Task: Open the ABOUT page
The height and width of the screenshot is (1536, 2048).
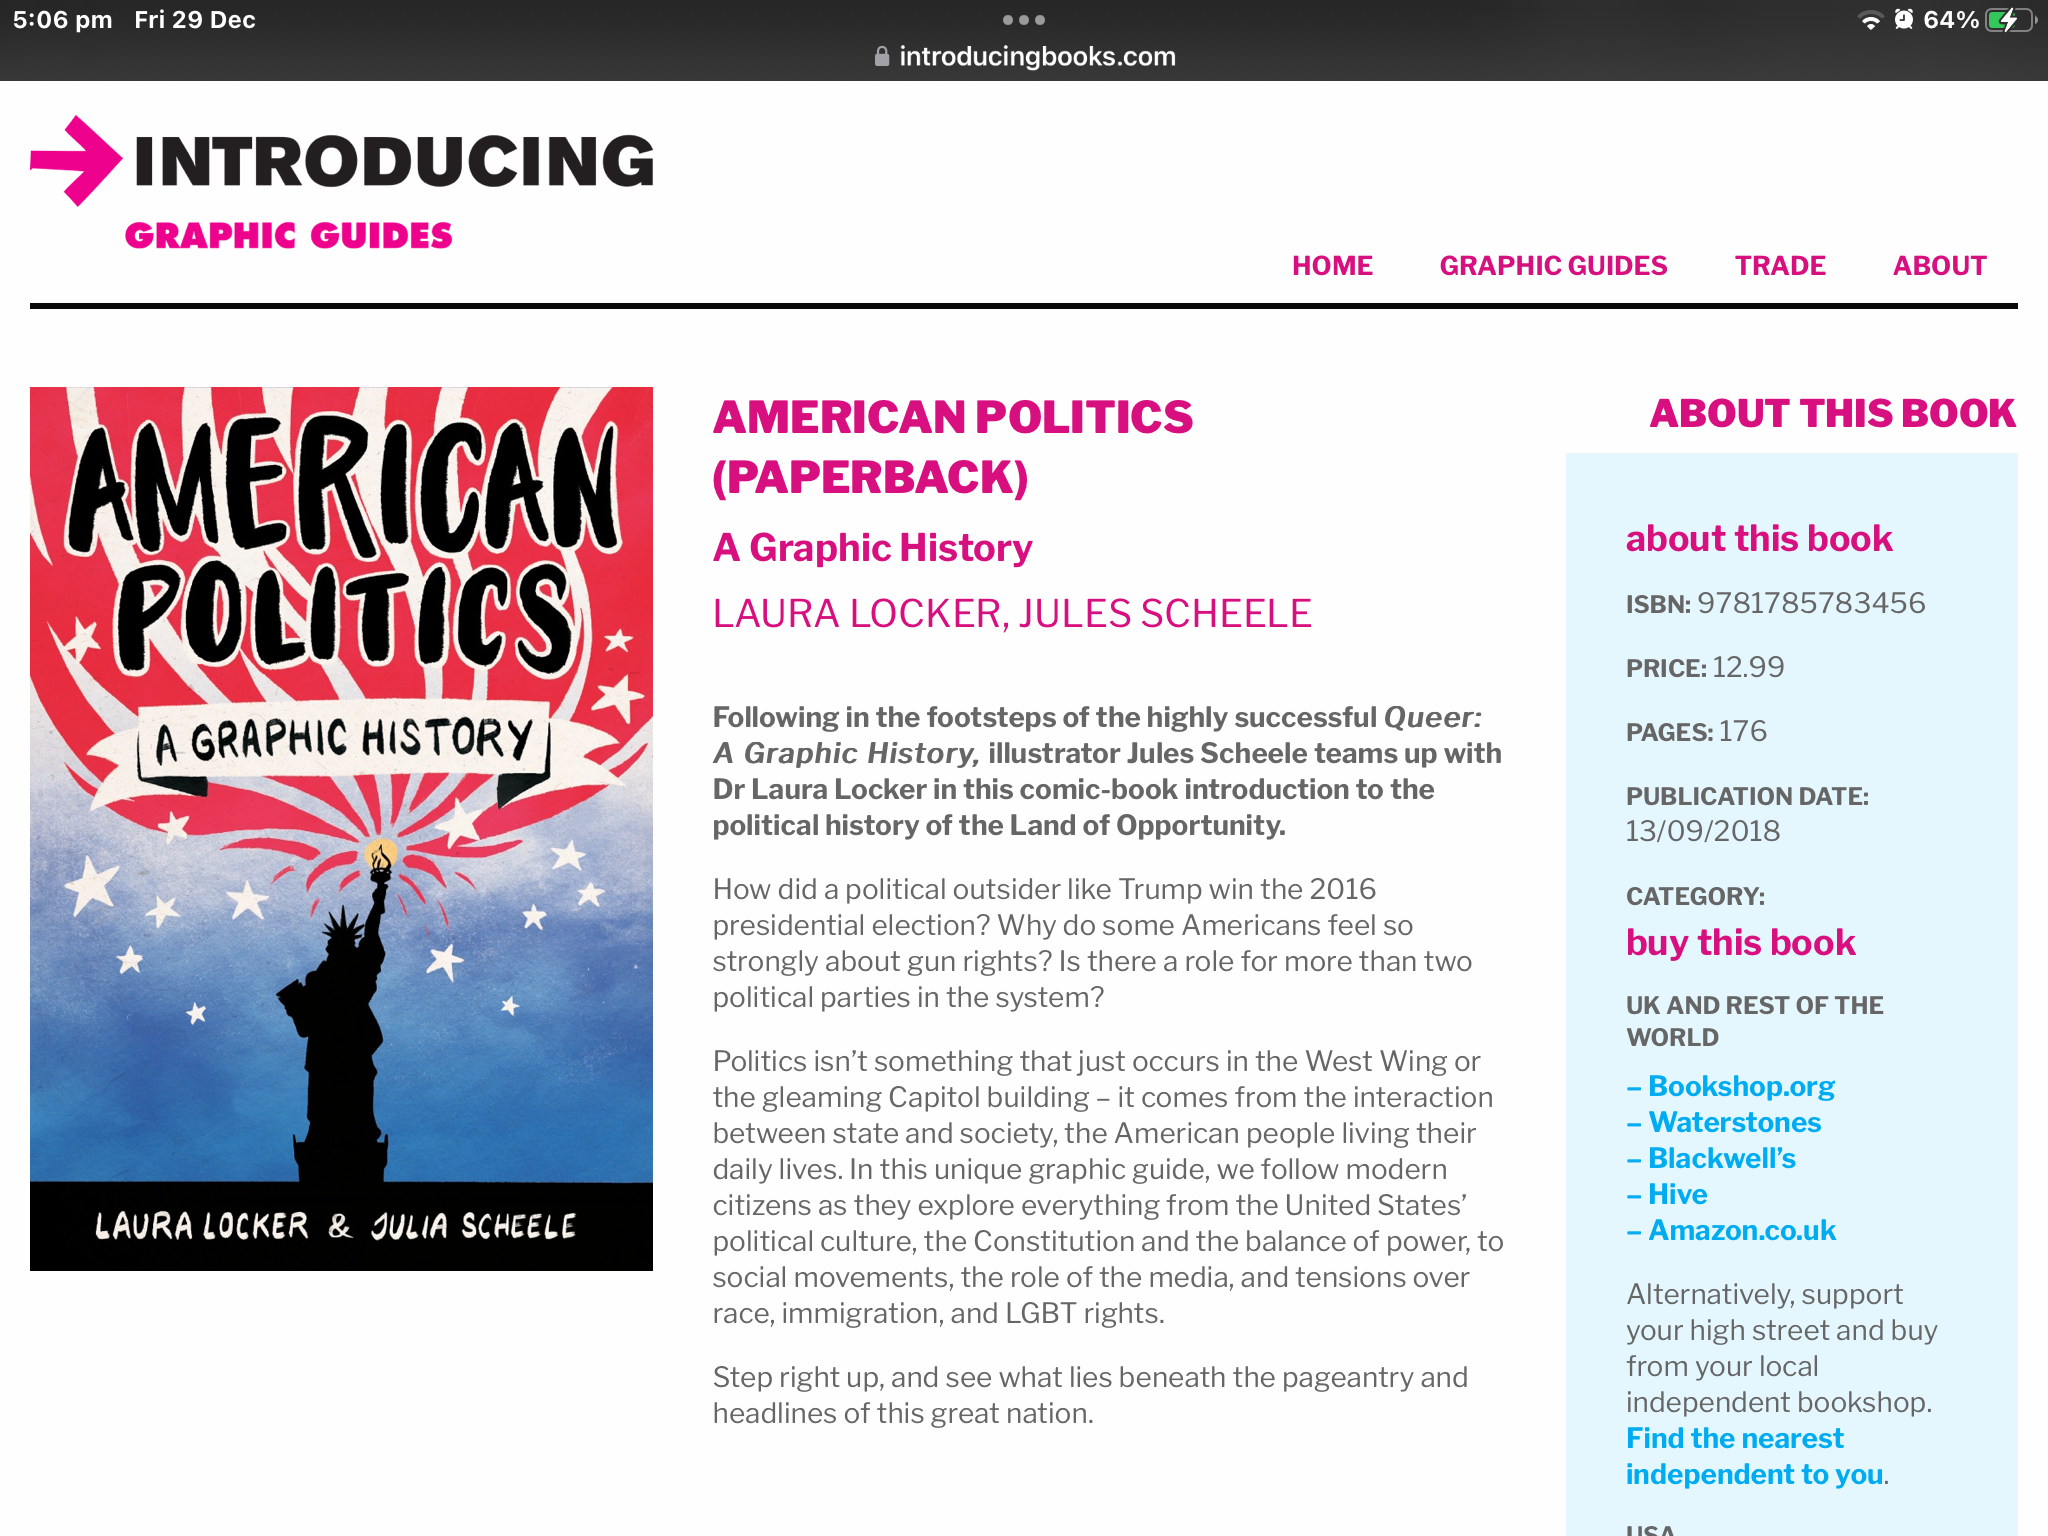Action: [x=1939, y=266]
